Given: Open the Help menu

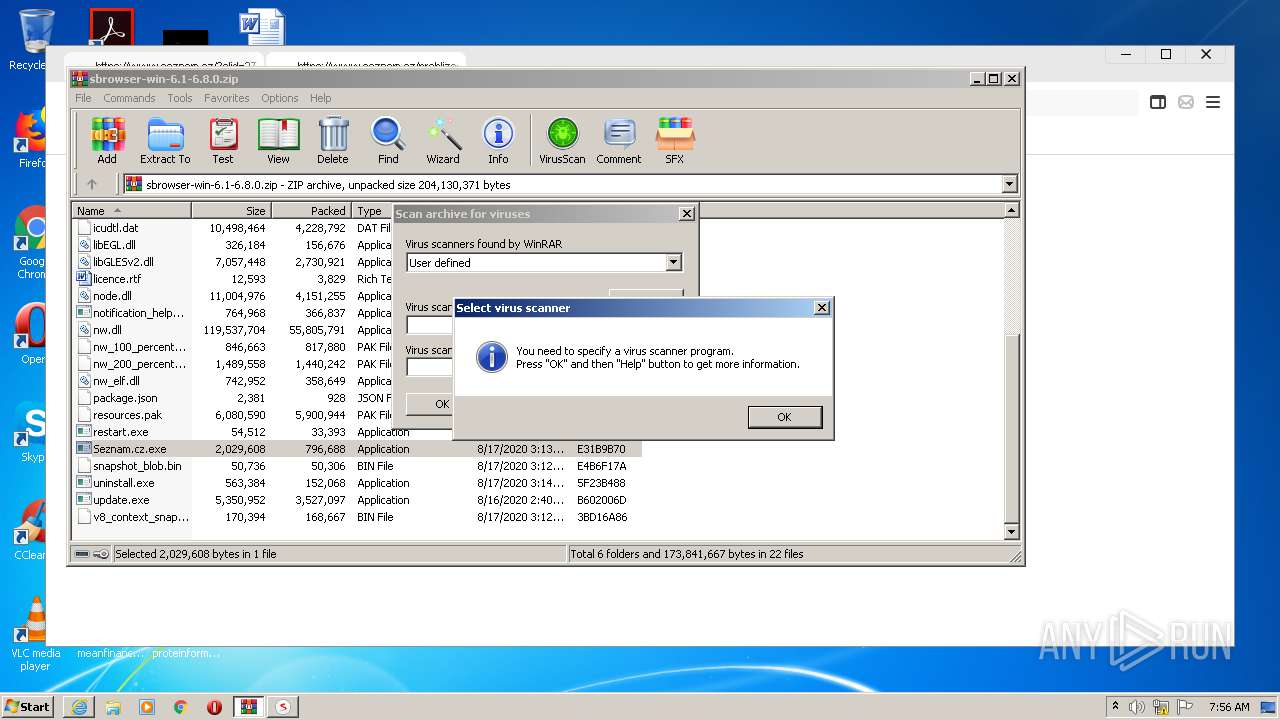Looking at the screenshot, I should pos(320,98).
